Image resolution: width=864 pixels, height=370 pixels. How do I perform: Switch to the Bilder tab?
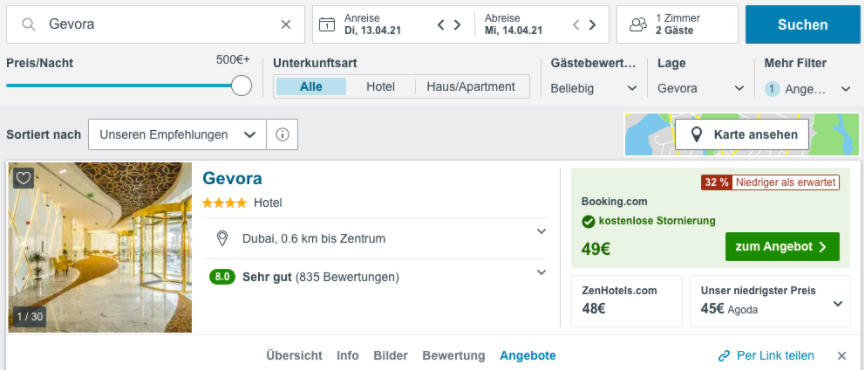pyautogui.click(x=391, y=356)
